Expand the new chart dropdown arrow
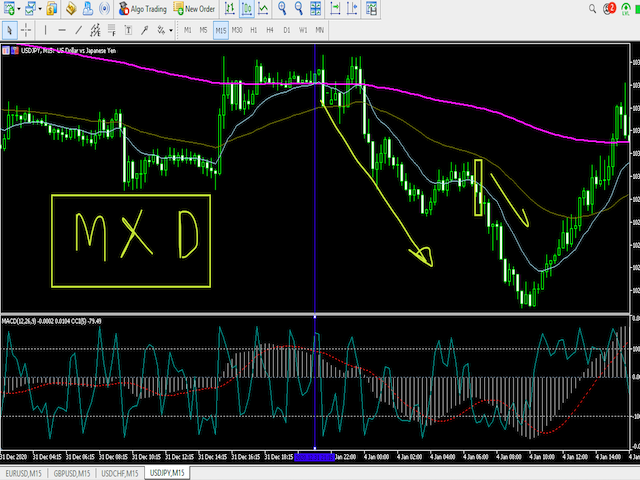 [19, 9]
